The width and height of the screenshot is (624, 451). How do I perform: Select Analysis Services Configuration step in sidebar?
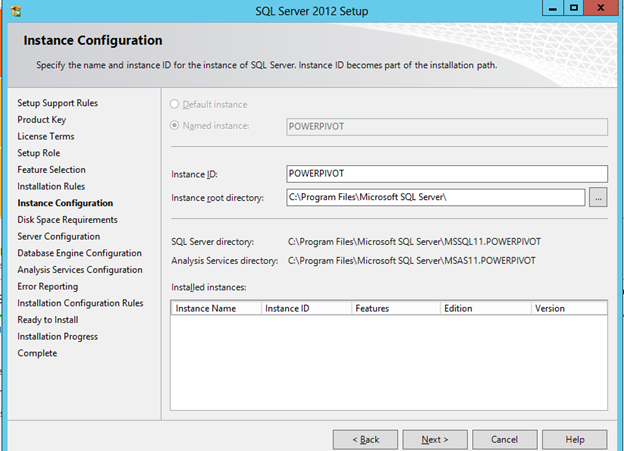[x=80, y=270]
